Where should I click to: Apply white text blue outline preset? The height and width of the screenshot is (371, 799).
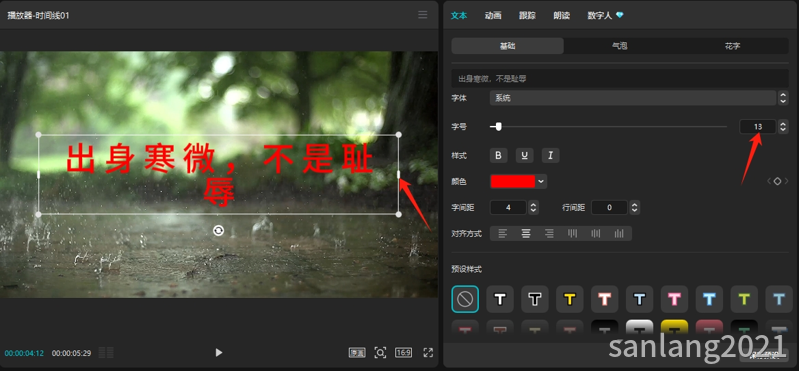[x=709, y=299]
